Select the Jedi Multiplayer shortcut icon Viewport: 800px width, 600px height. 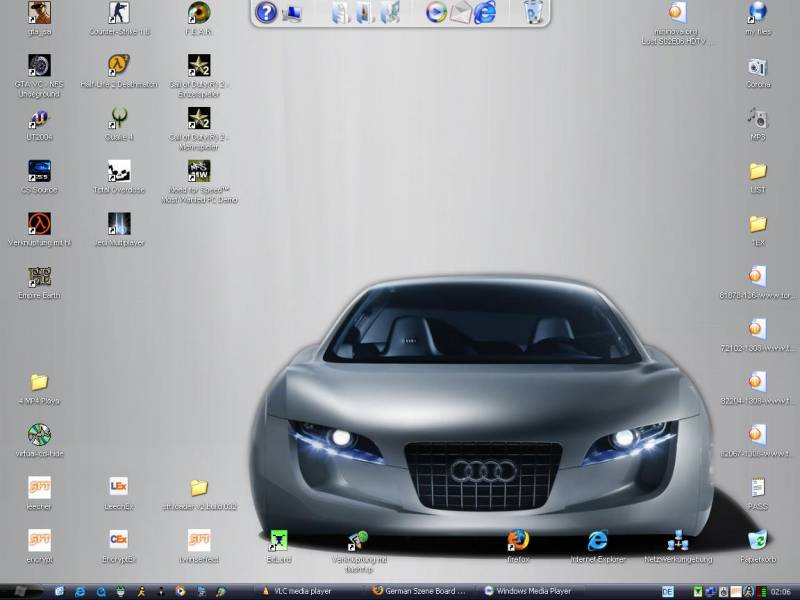pyautogui.click(x=119, y=224)
